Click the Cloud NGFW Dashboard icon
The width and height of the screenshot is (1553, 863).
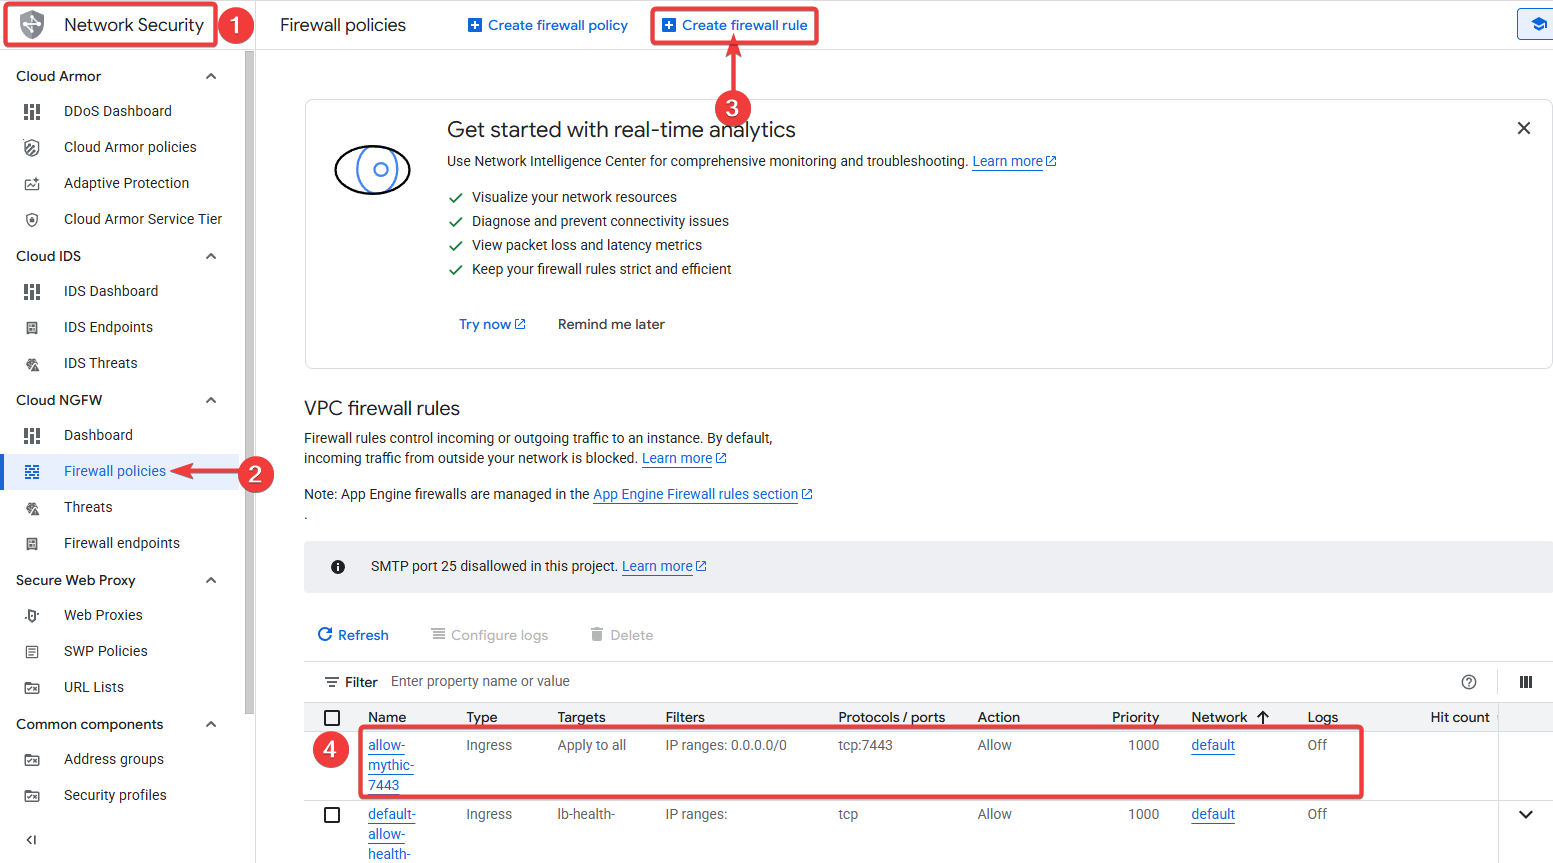(32, 435)
